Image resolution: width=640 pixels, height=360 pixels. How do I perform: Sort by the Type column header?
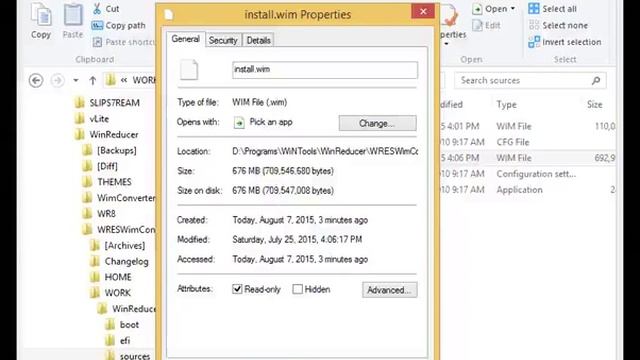[507, 105]
